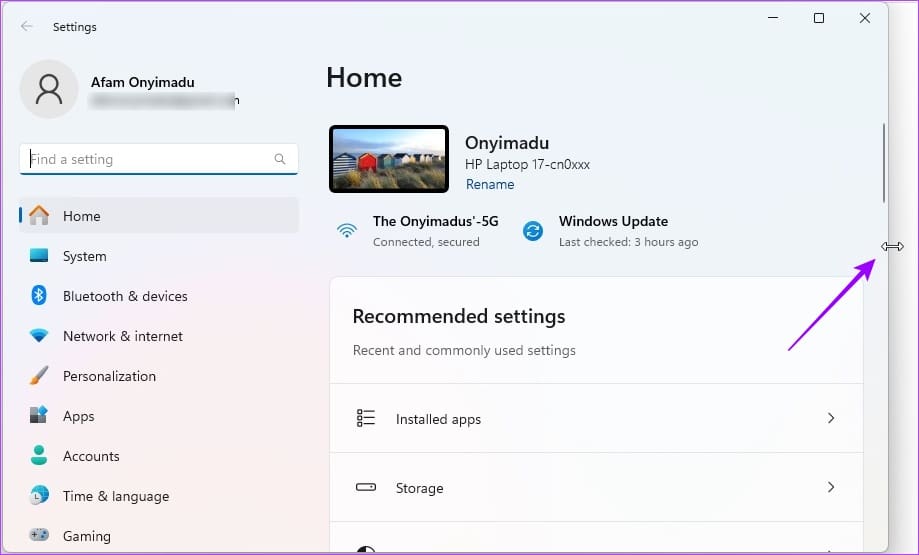Select the Apps category label
The image size is (919, 555).
(79, 416)
